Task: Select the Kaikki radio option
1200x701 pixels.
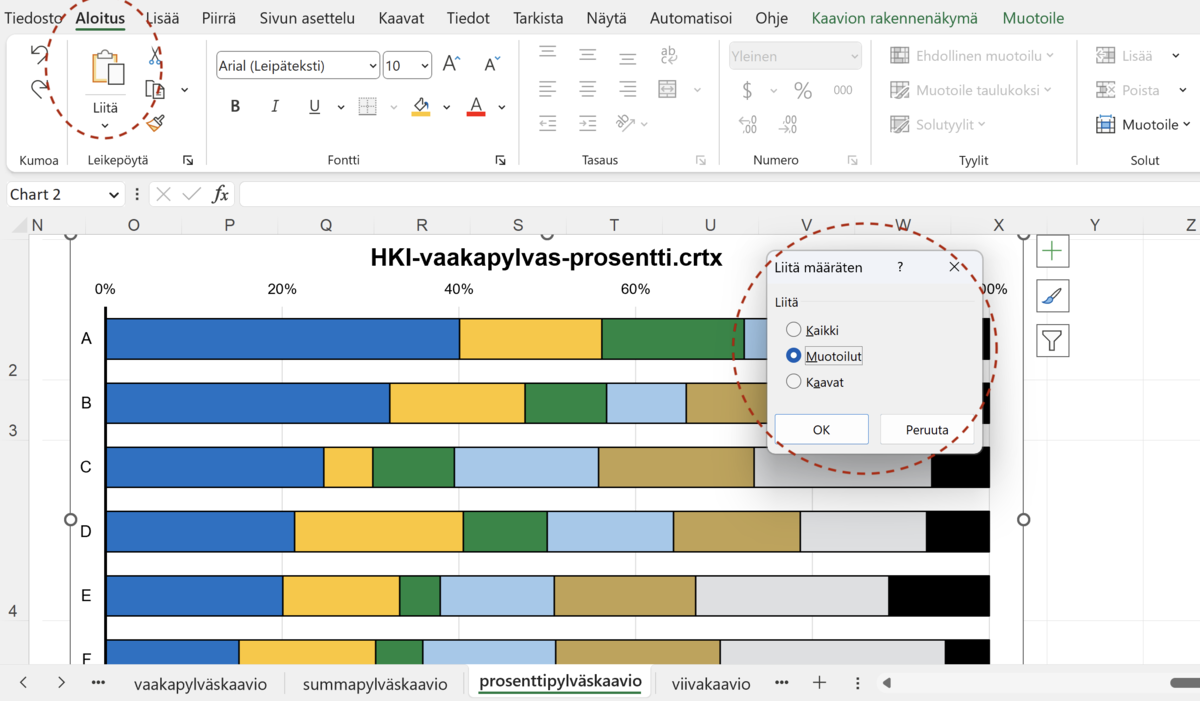Action: click(794, 330)
